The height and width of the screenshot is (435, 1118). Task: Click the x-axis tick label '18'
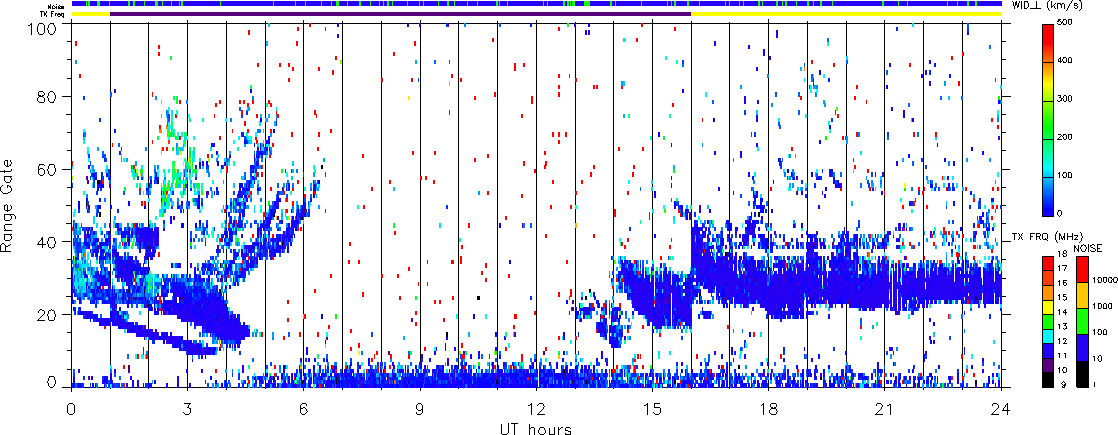tap(769, 409)
